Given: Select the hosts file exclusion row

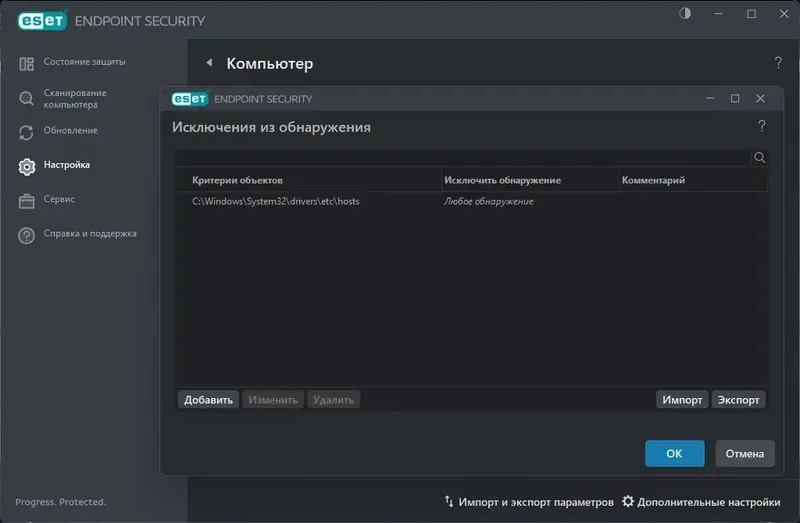Looking at the screenshot, I should (471, 202).
